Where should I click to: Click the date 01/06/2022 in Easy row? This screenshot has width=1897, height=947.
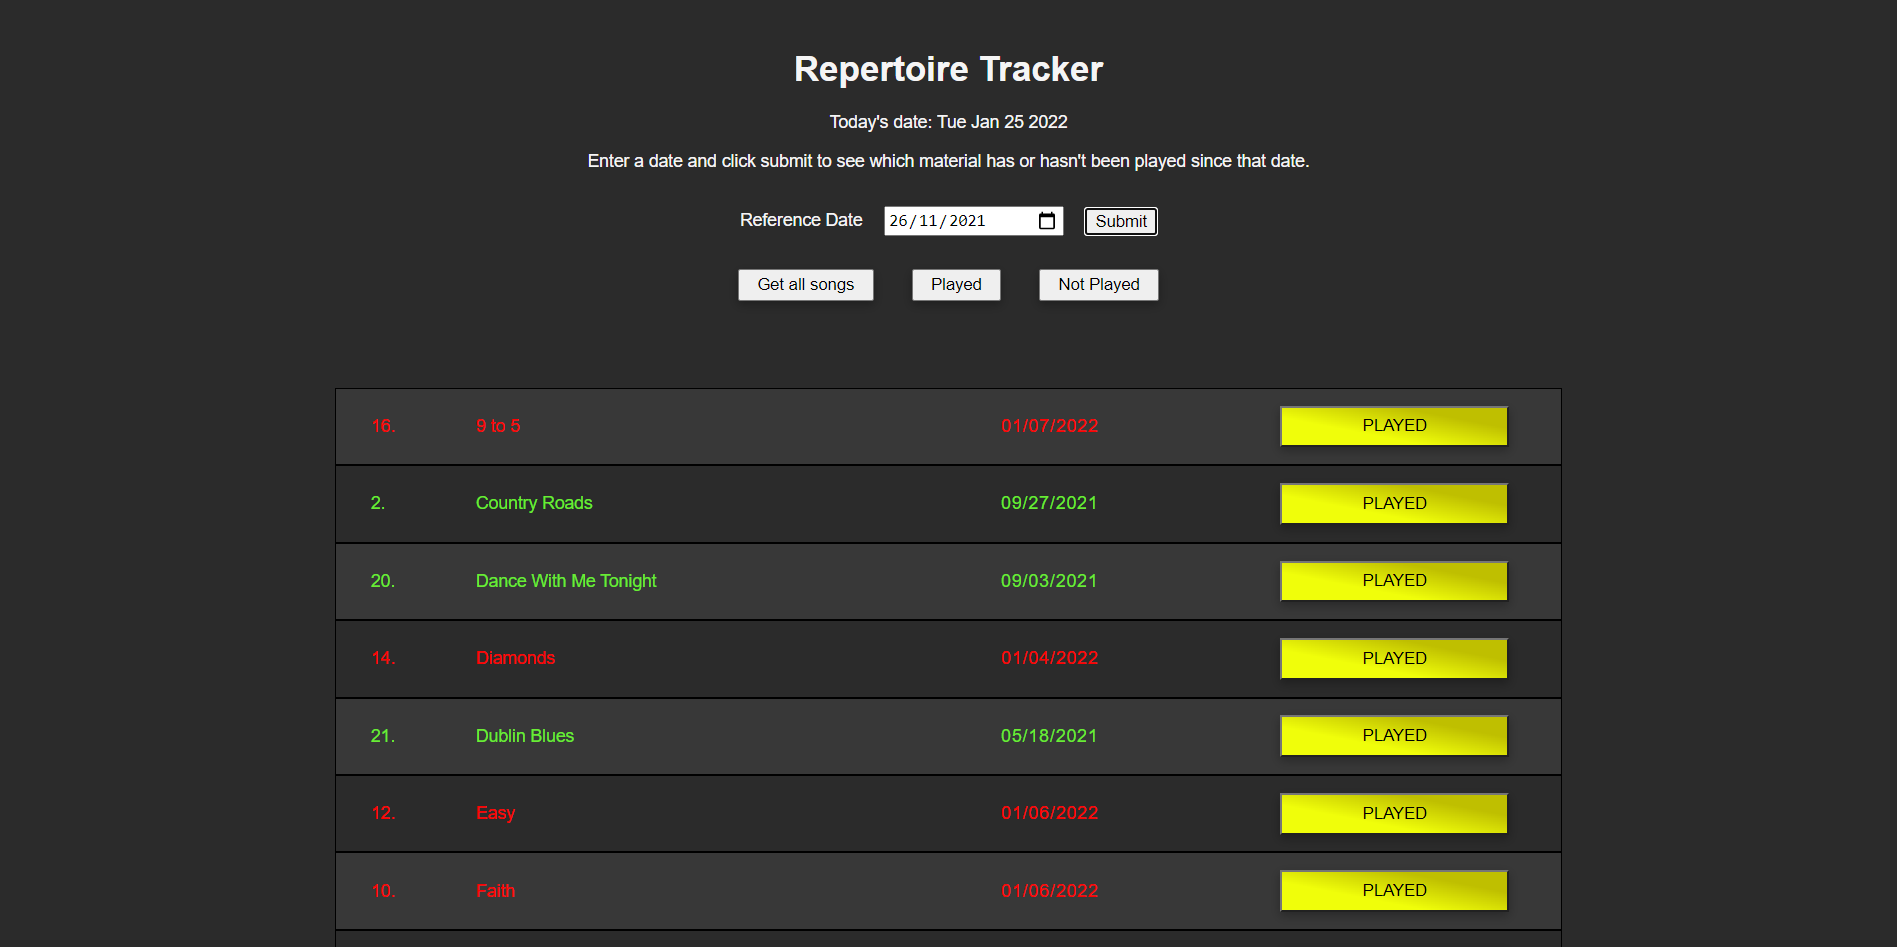coord(1050,813)
